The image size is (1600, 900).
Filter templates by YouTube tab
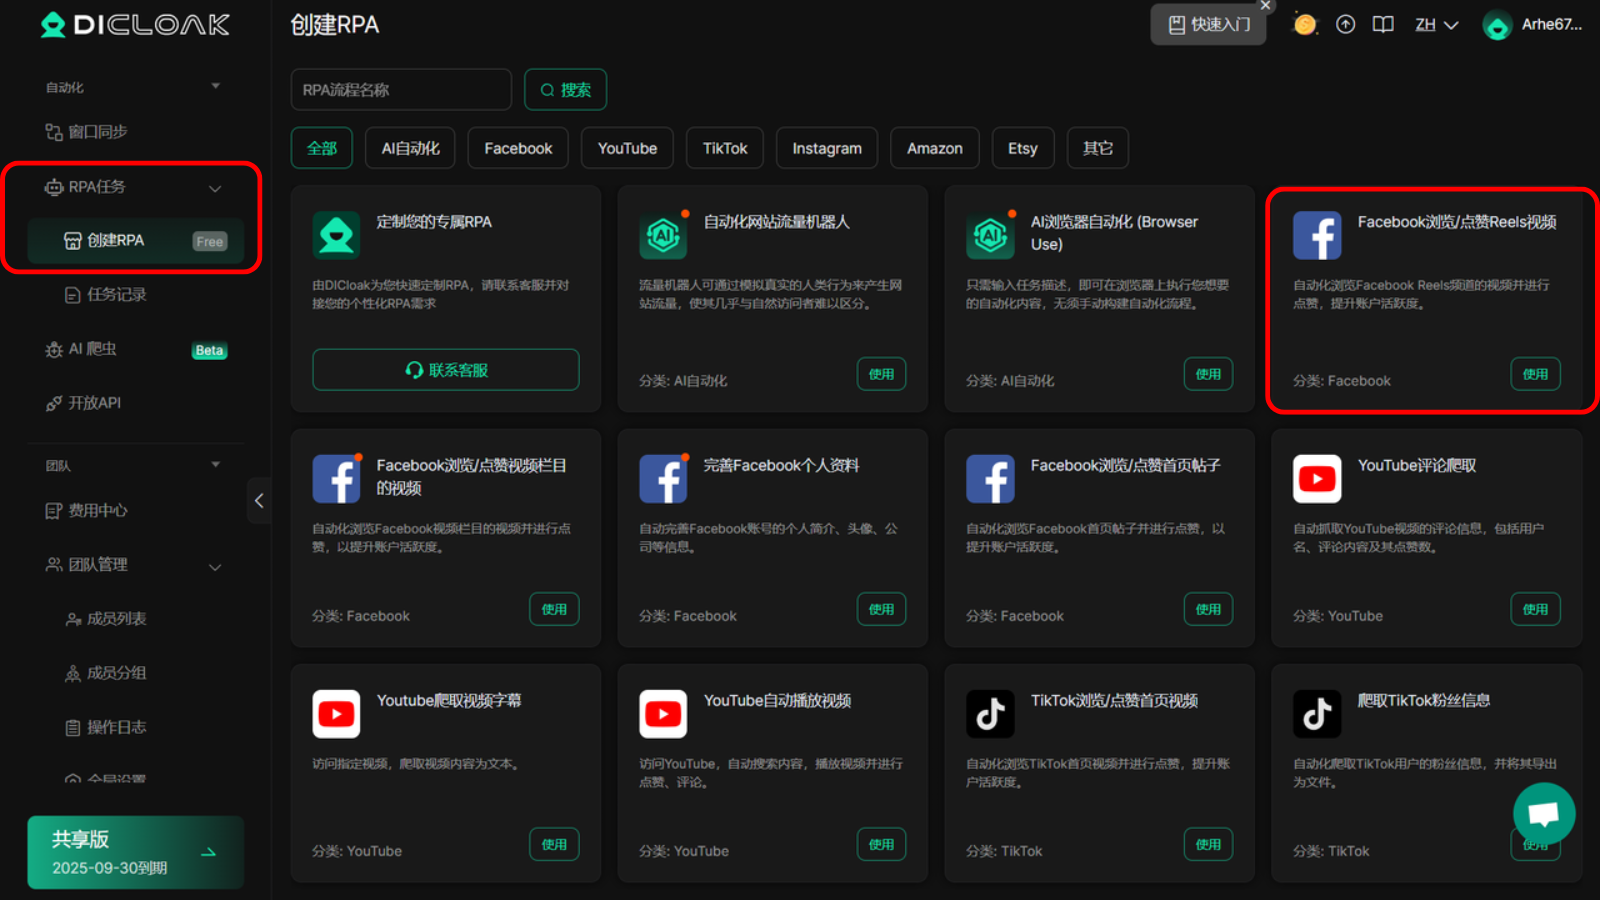point(627,148)
